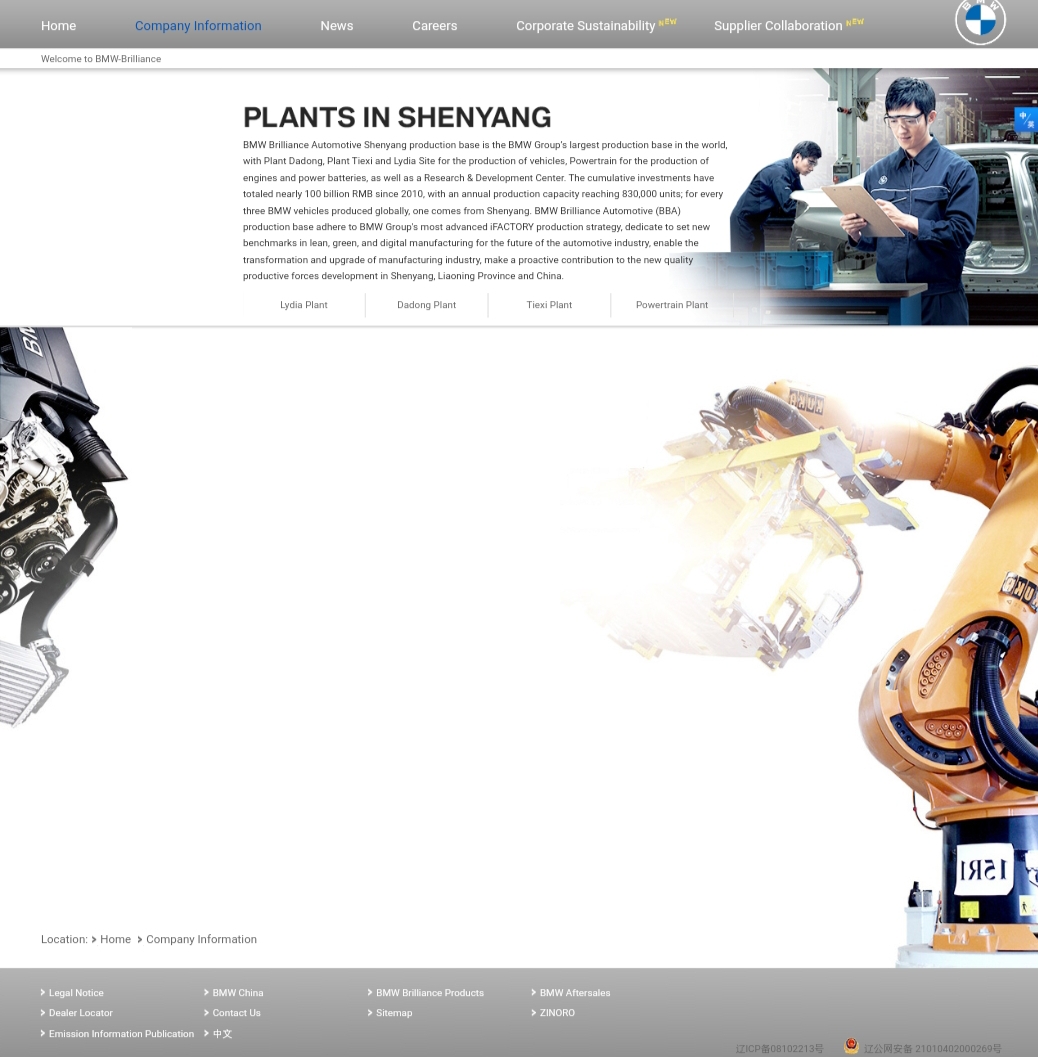1038x1057 pixels.
Task: Visit the BMW China footer link
Action: pyautogui.click(x=238, y=993)
